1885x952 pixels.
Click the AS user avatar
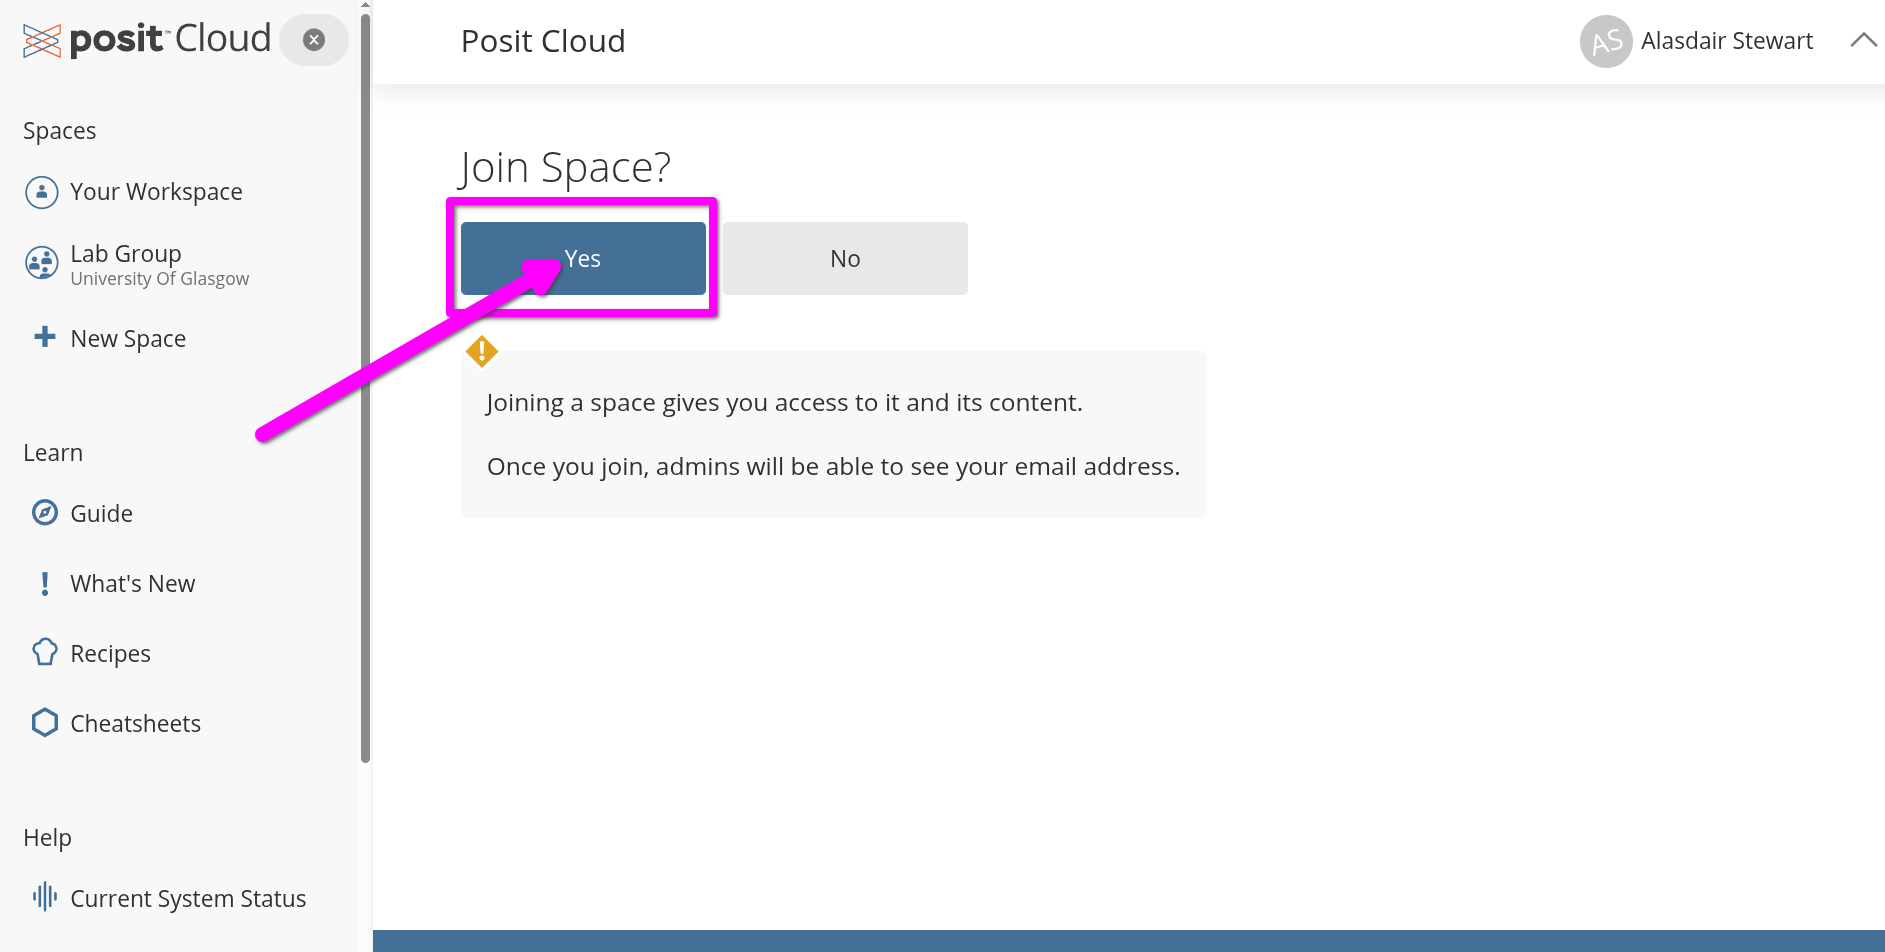coord(1605,42)
